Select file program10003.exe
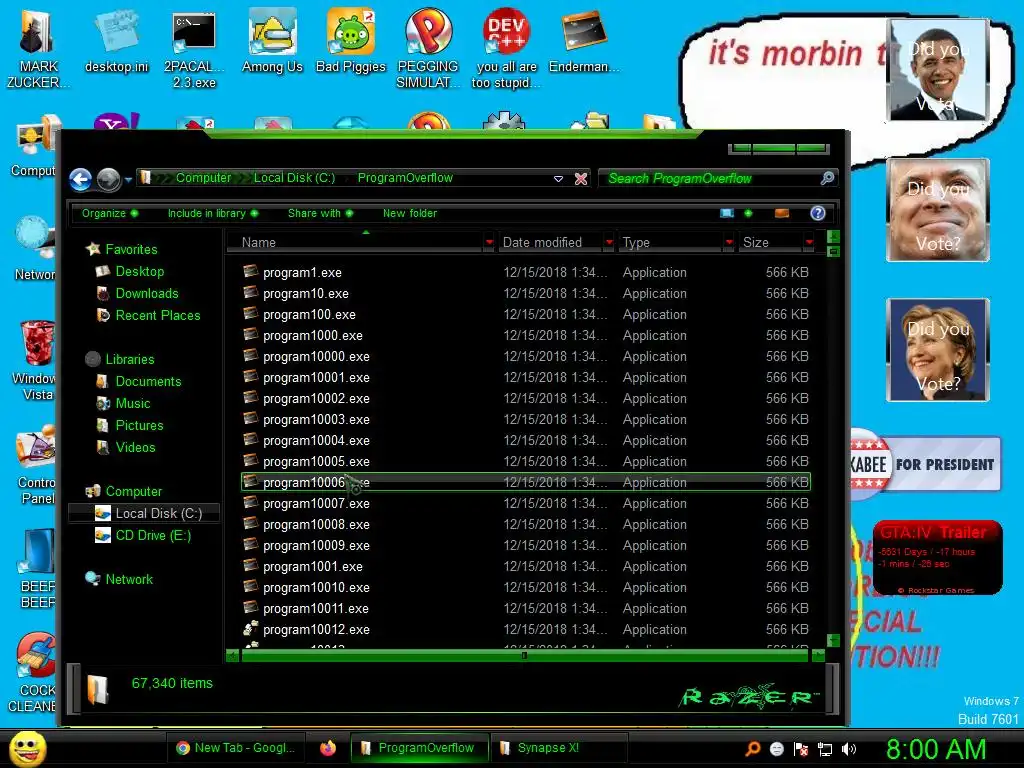 click(x=526, y=419)
